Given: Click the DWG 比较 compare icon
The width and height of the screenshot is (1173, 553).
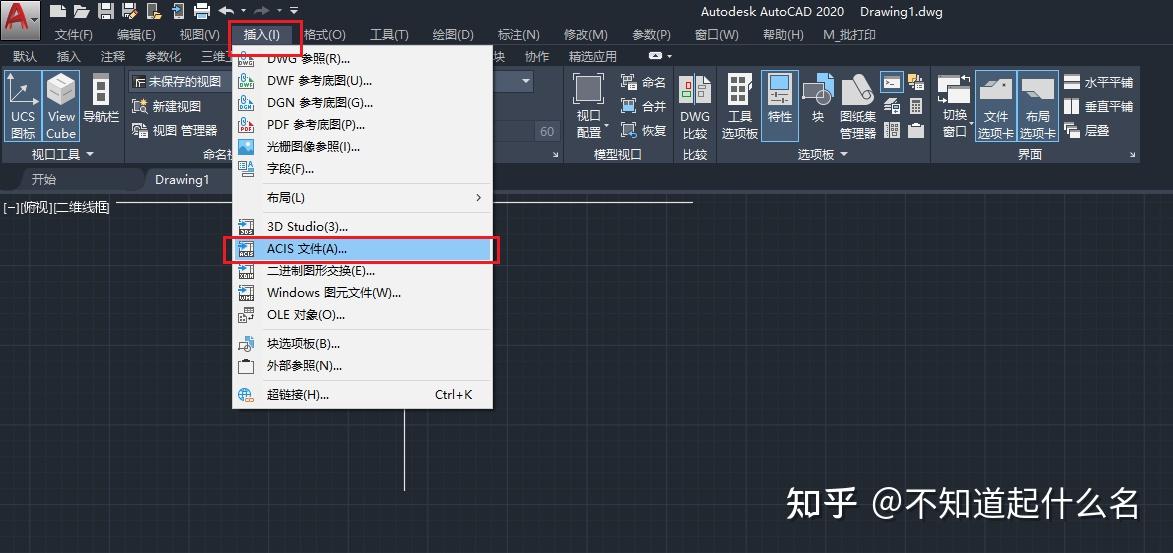Looking at the screenshot, I should (x=695, y=106).
